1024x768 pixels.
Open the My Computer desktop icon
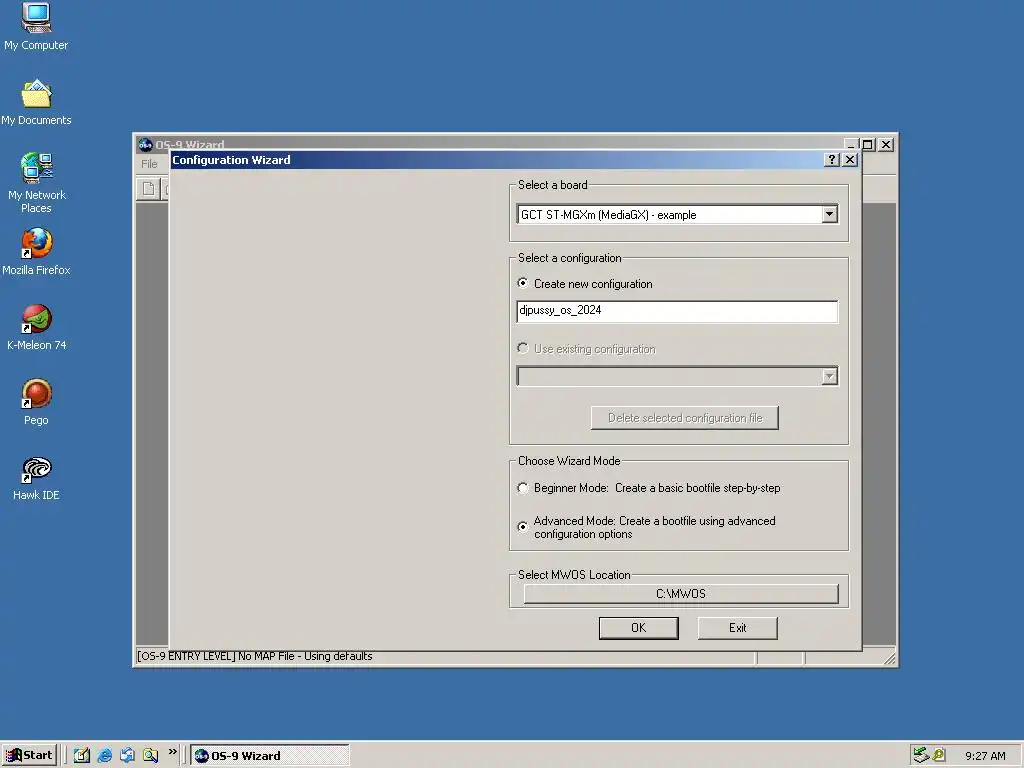(x=36, y=26)
